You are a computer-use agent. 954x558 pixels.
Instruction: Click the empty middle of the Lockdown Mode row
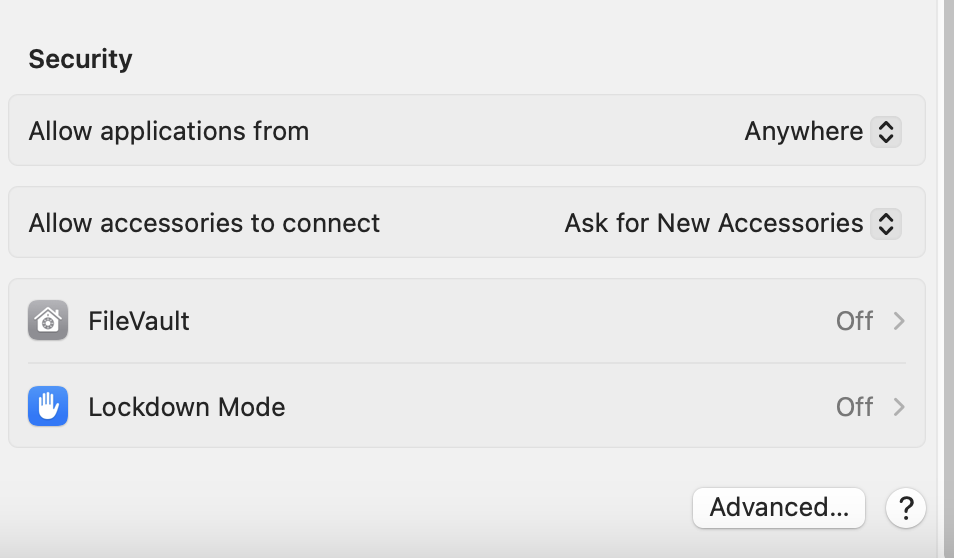(550, 407)
